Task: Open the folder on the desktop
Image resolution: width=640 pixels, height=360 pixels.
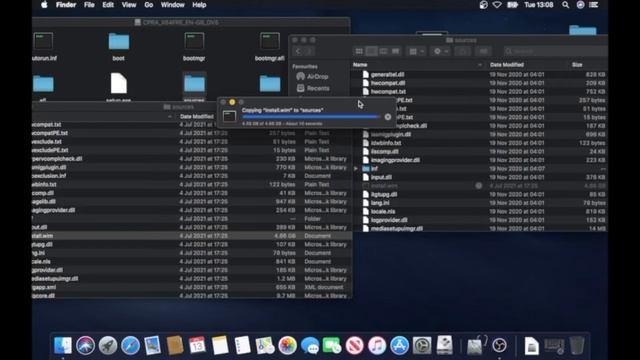Action: click(x=583, y=30)
